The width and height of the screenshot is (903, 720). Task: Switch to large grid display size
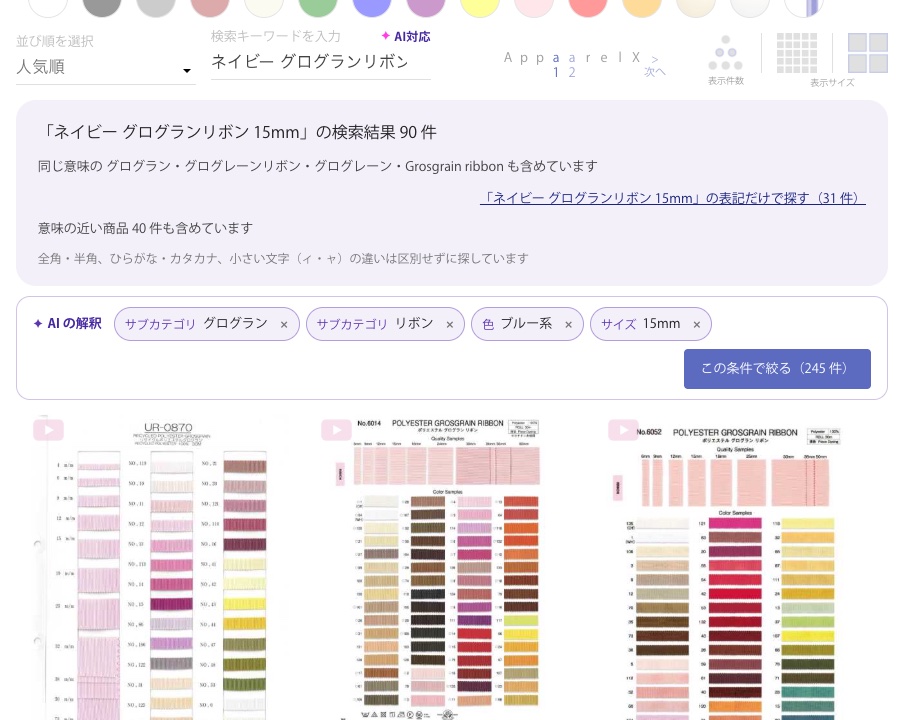(868, 53)
